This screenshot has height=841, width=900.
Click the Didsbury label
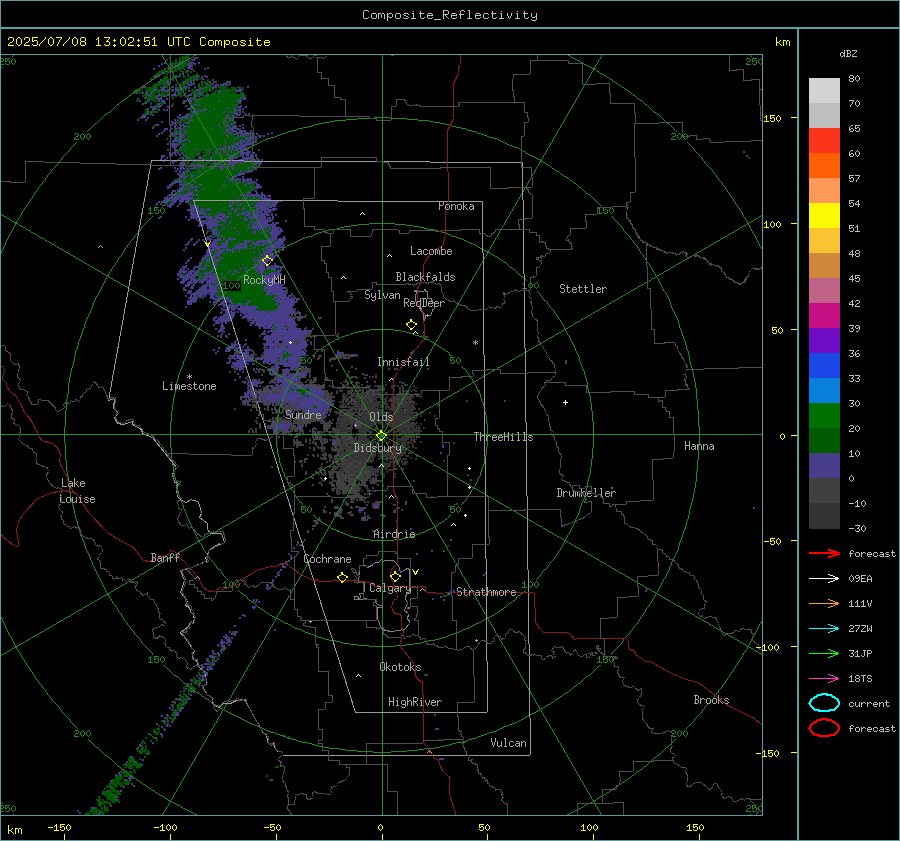point(377,448)
